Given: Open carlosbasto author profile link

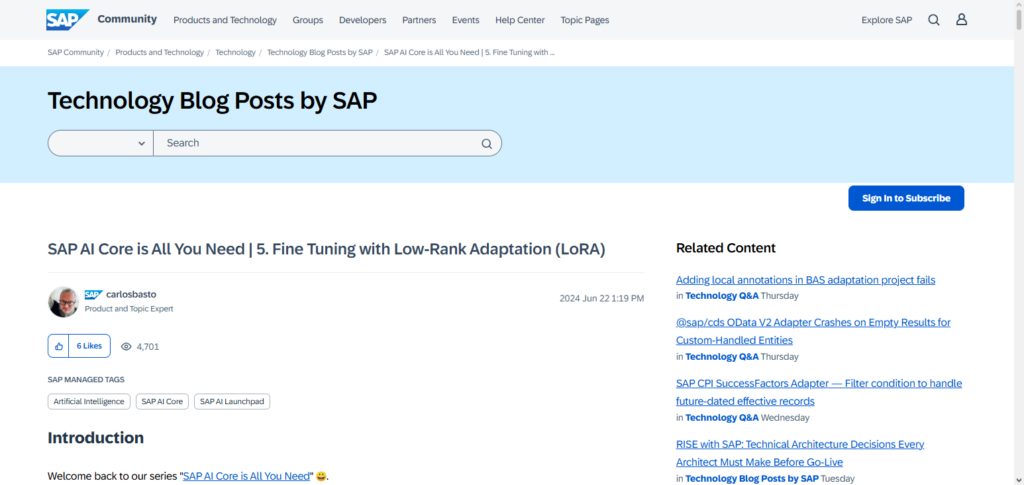Looking at the screenshot, I should [x=131, y=294].
